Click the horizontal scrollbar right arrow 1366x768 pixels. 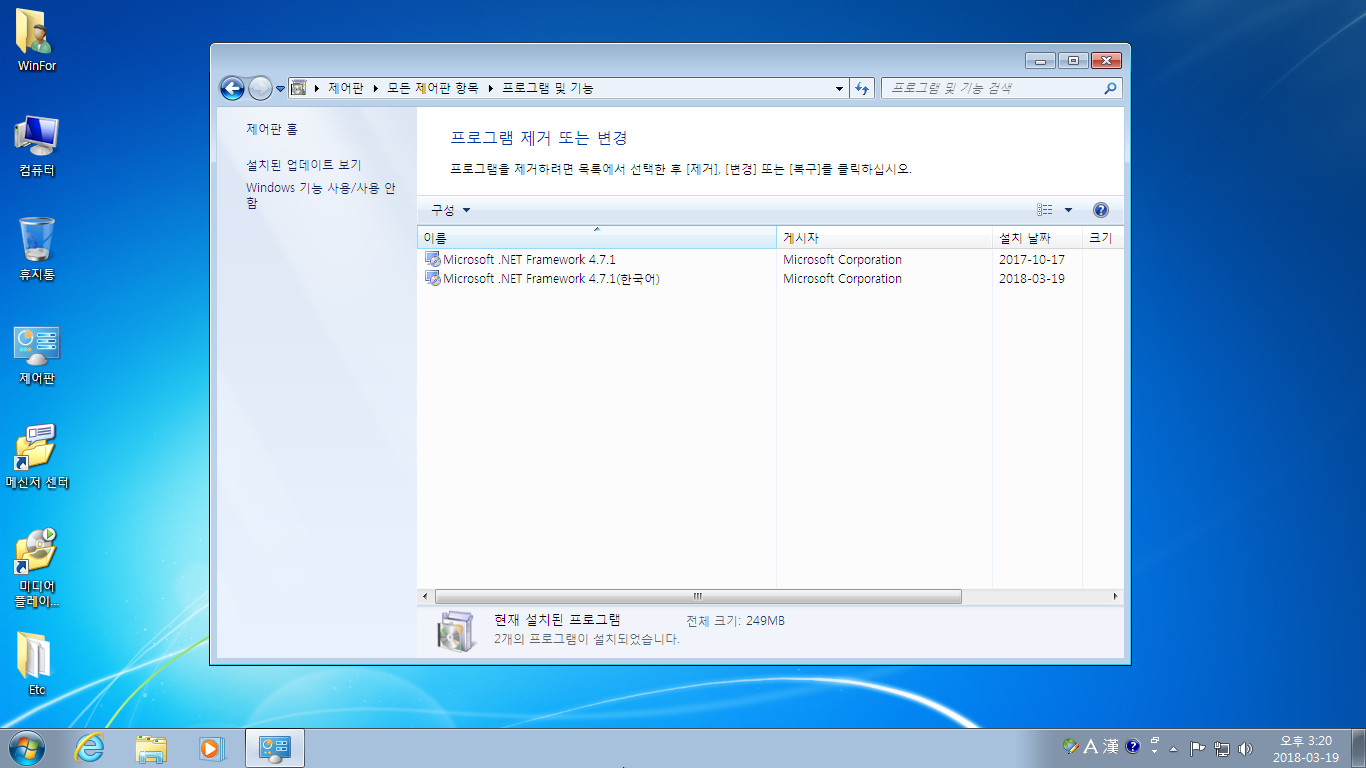pyautogui.click(x=1116, y=596)
